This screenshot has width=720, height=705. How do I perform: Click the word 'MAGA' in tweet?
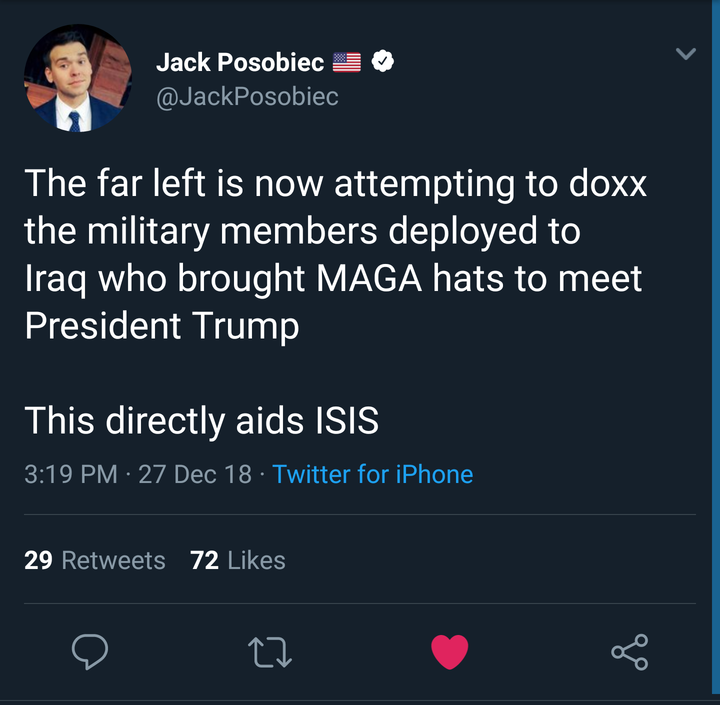tap(369, 278)
